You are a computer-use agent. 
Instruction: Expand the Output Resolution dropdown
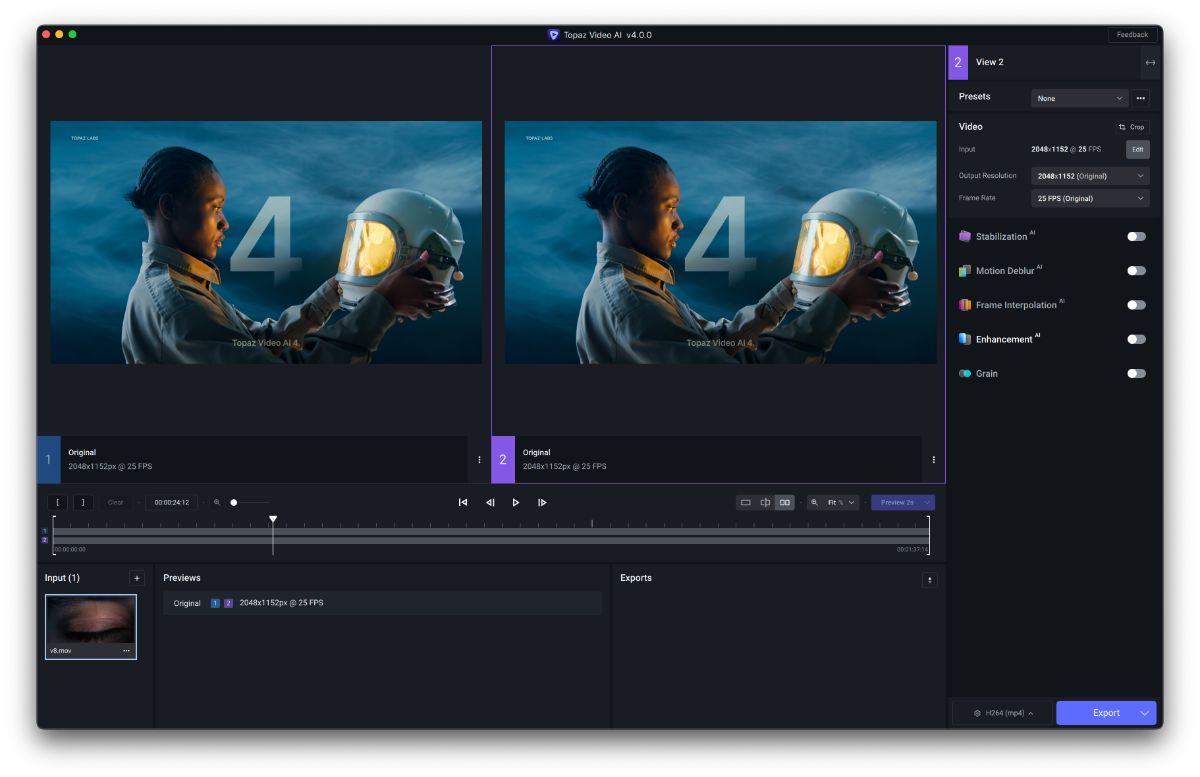pos(1090,176)
